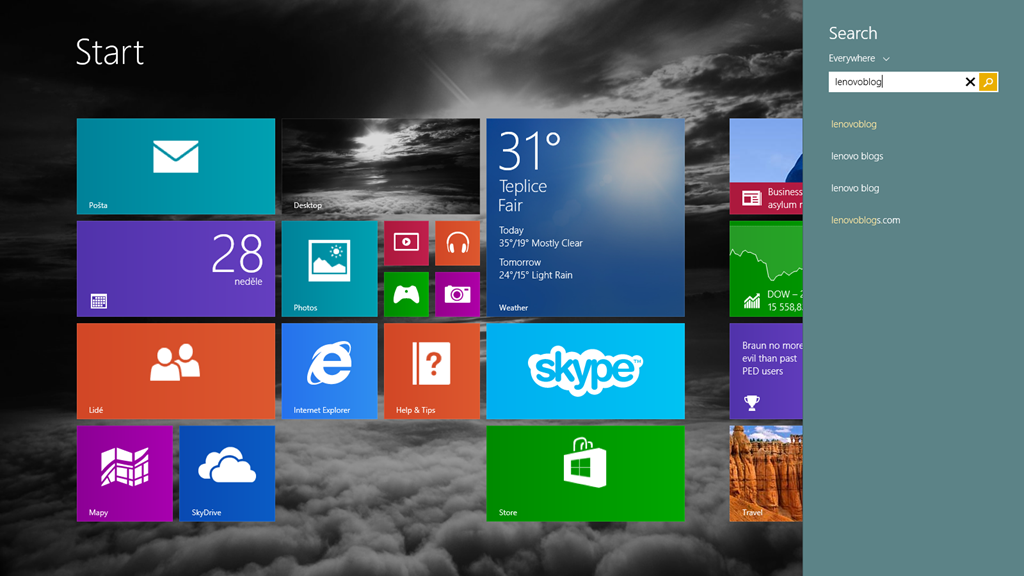Open the Camera tile

457,294
